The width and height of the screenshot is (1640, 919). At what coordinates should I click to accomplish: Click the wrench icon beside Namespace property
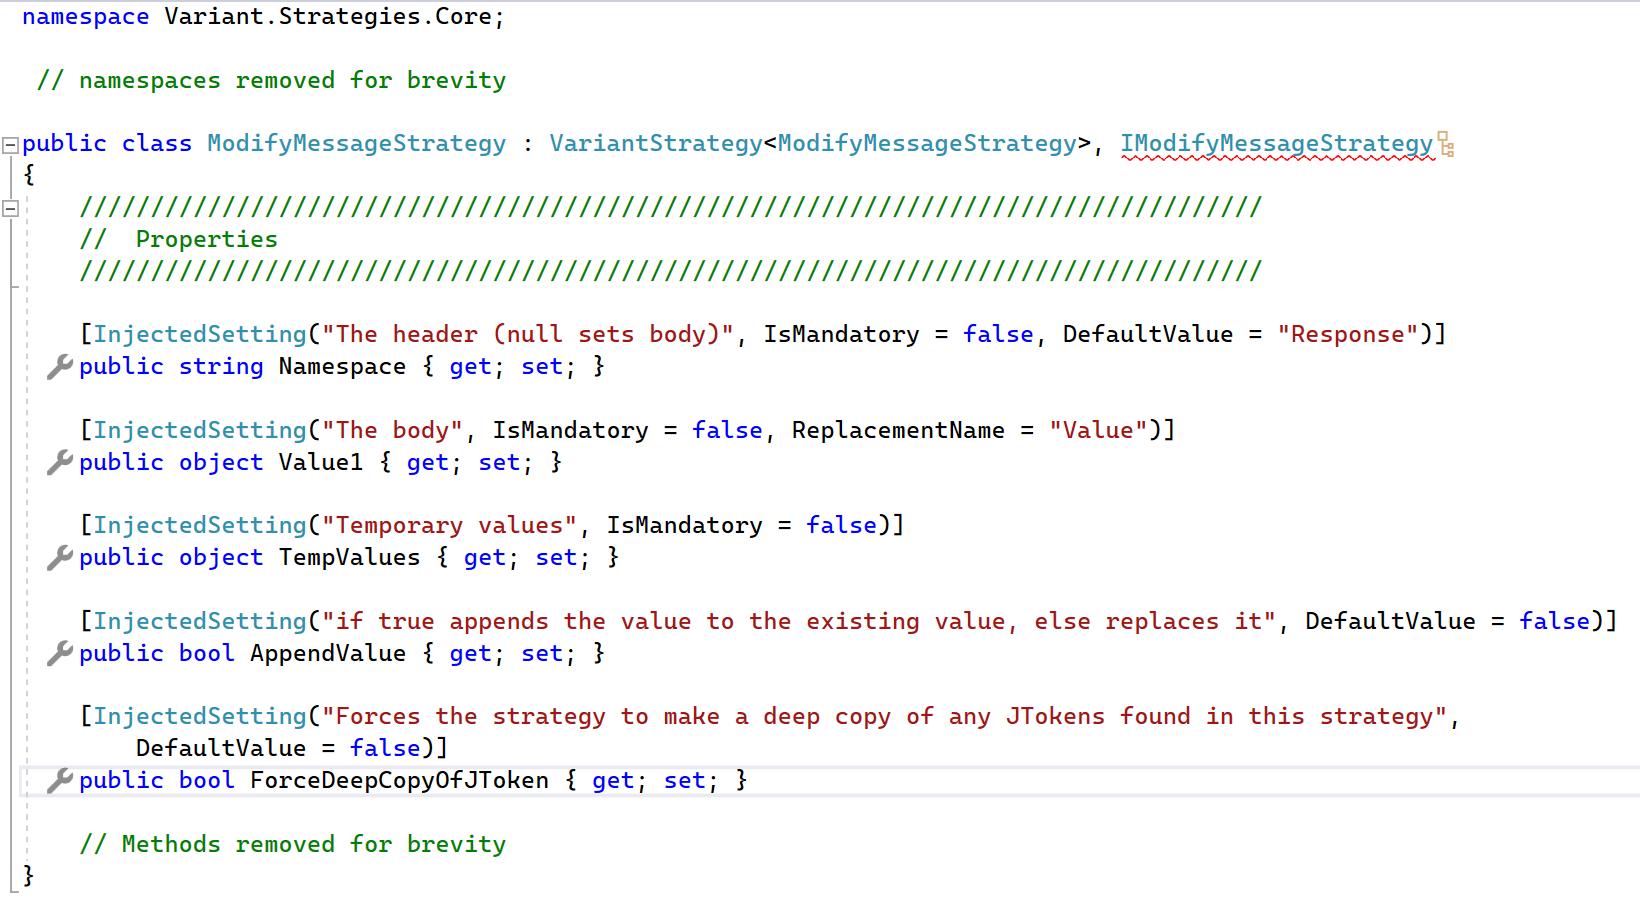tap(59, 367)
